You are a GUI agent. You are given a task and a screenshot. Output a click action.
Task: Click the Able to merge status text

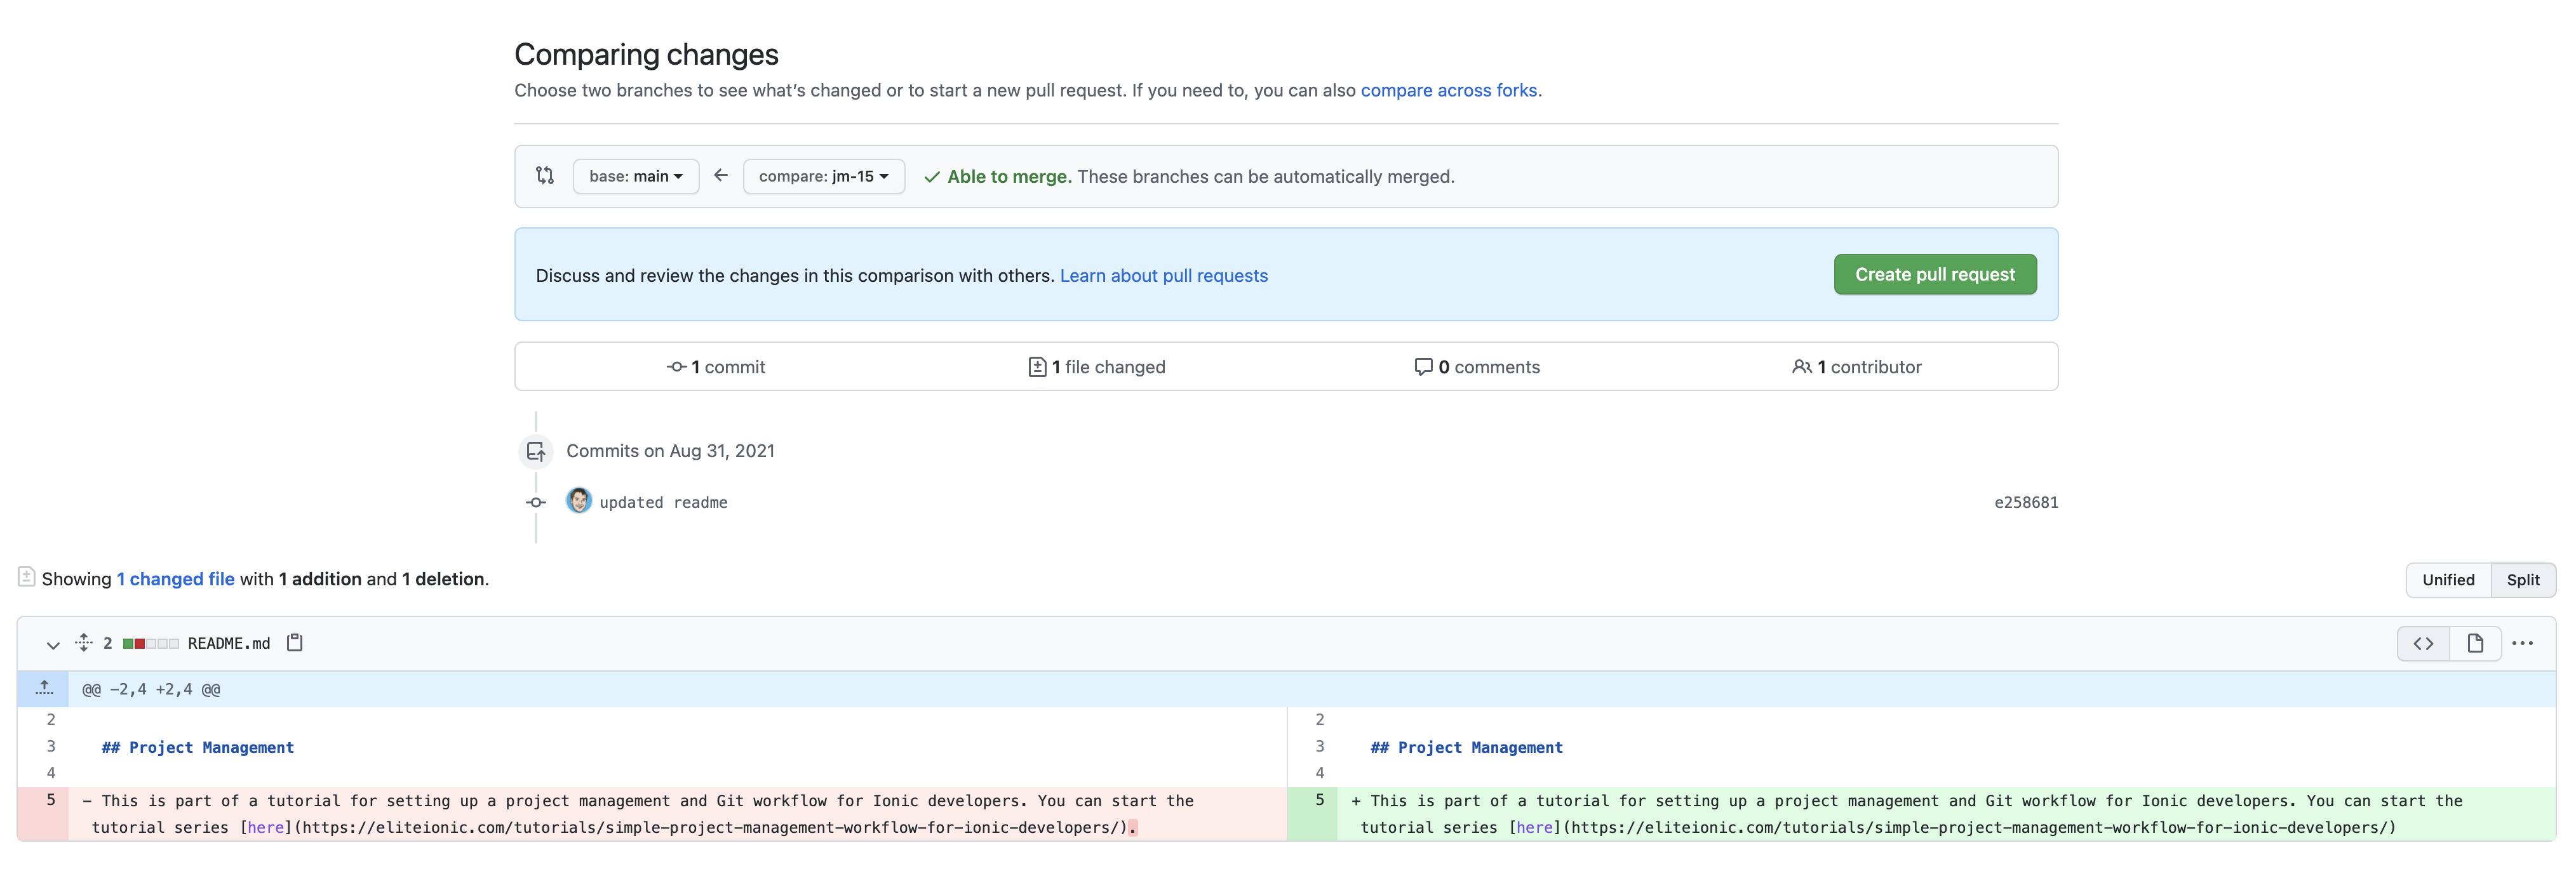1009,177
